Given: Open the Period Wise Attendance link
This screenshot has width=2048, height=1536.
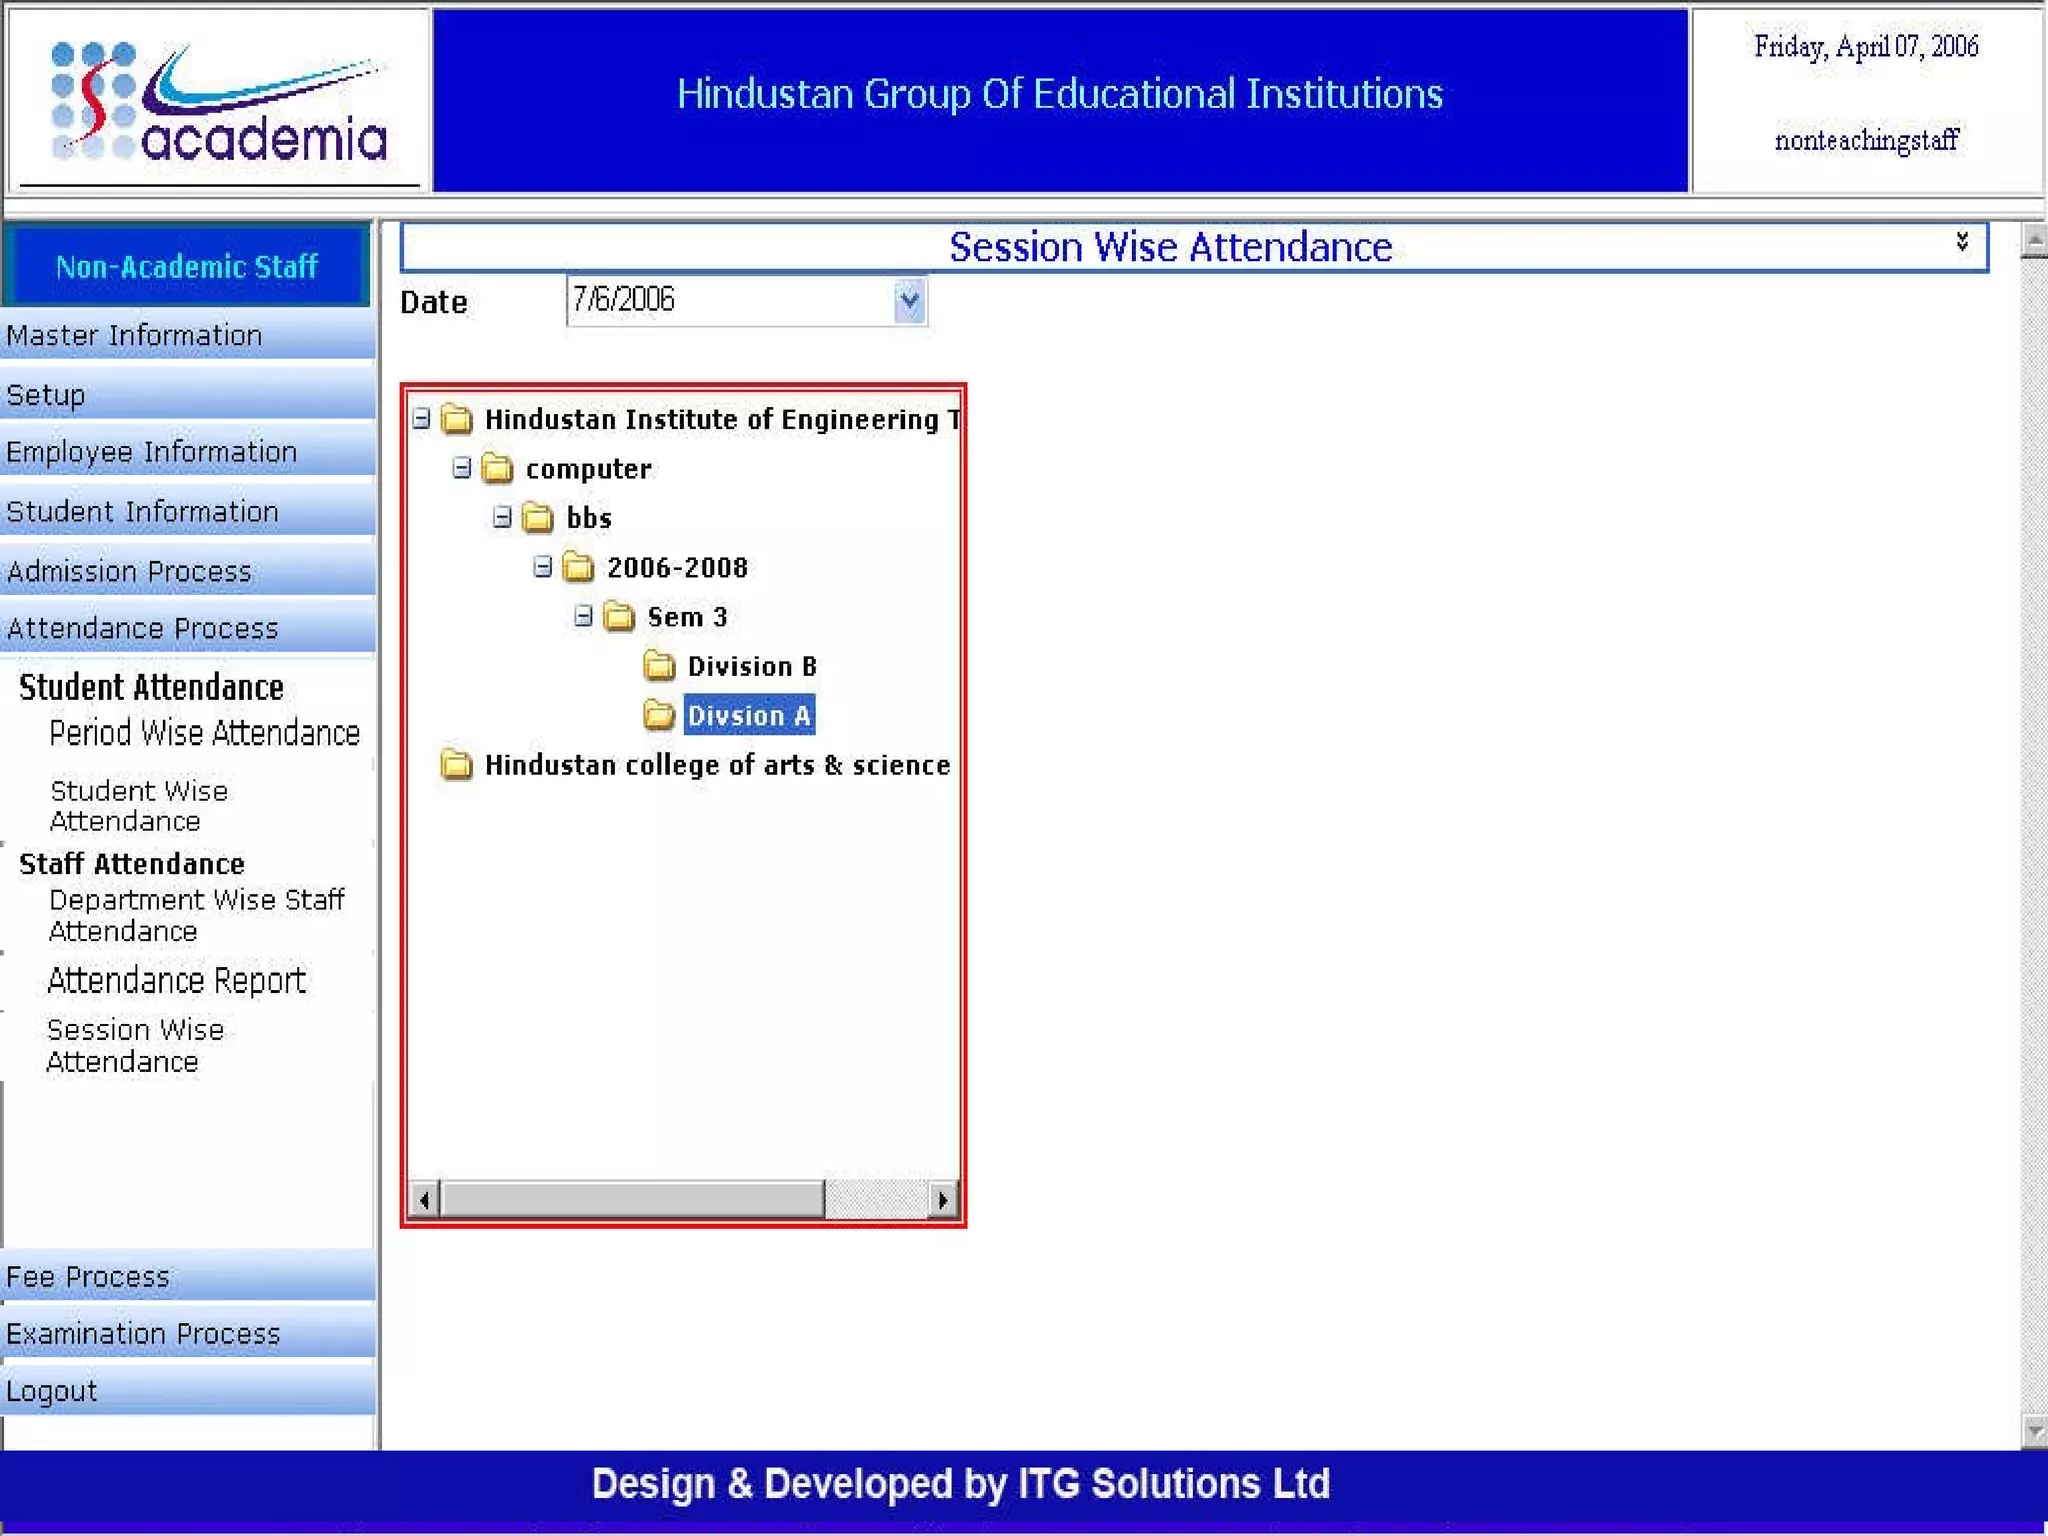Looking at the screenshot, I should pyautogui.click(x=204, y=733).
